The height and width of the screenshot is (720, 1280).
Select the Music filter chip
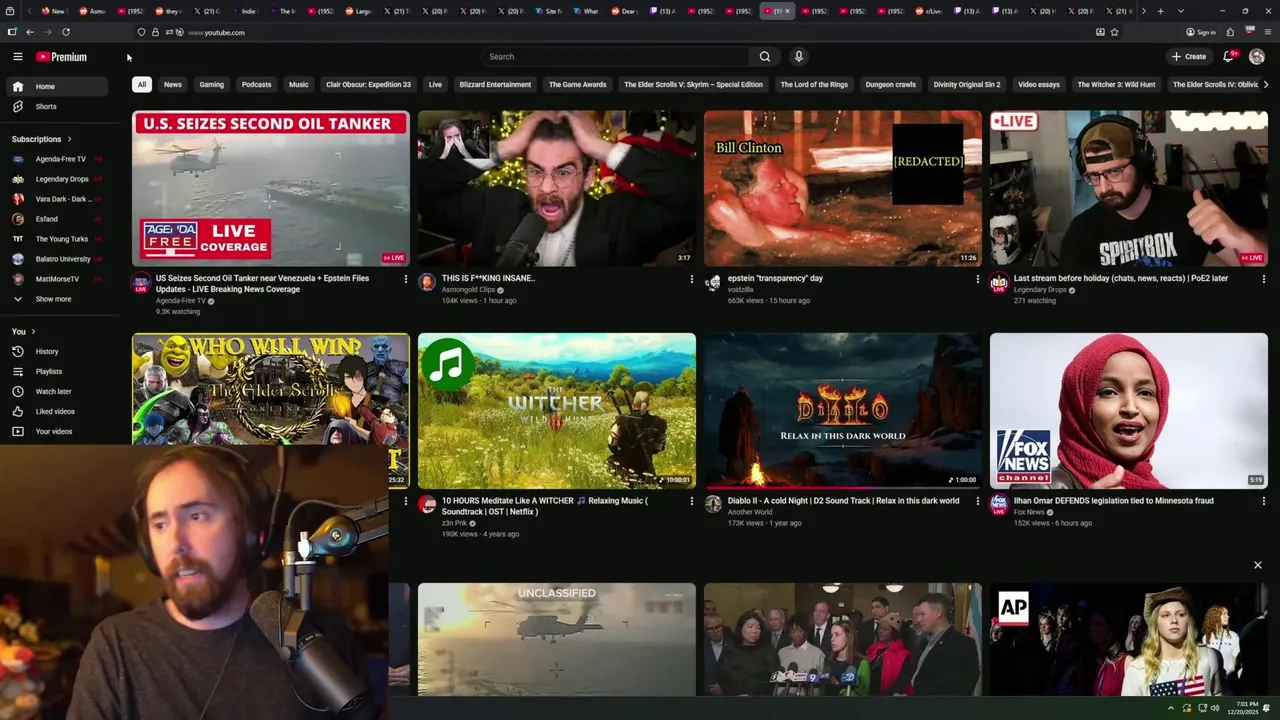coord(299,85)
